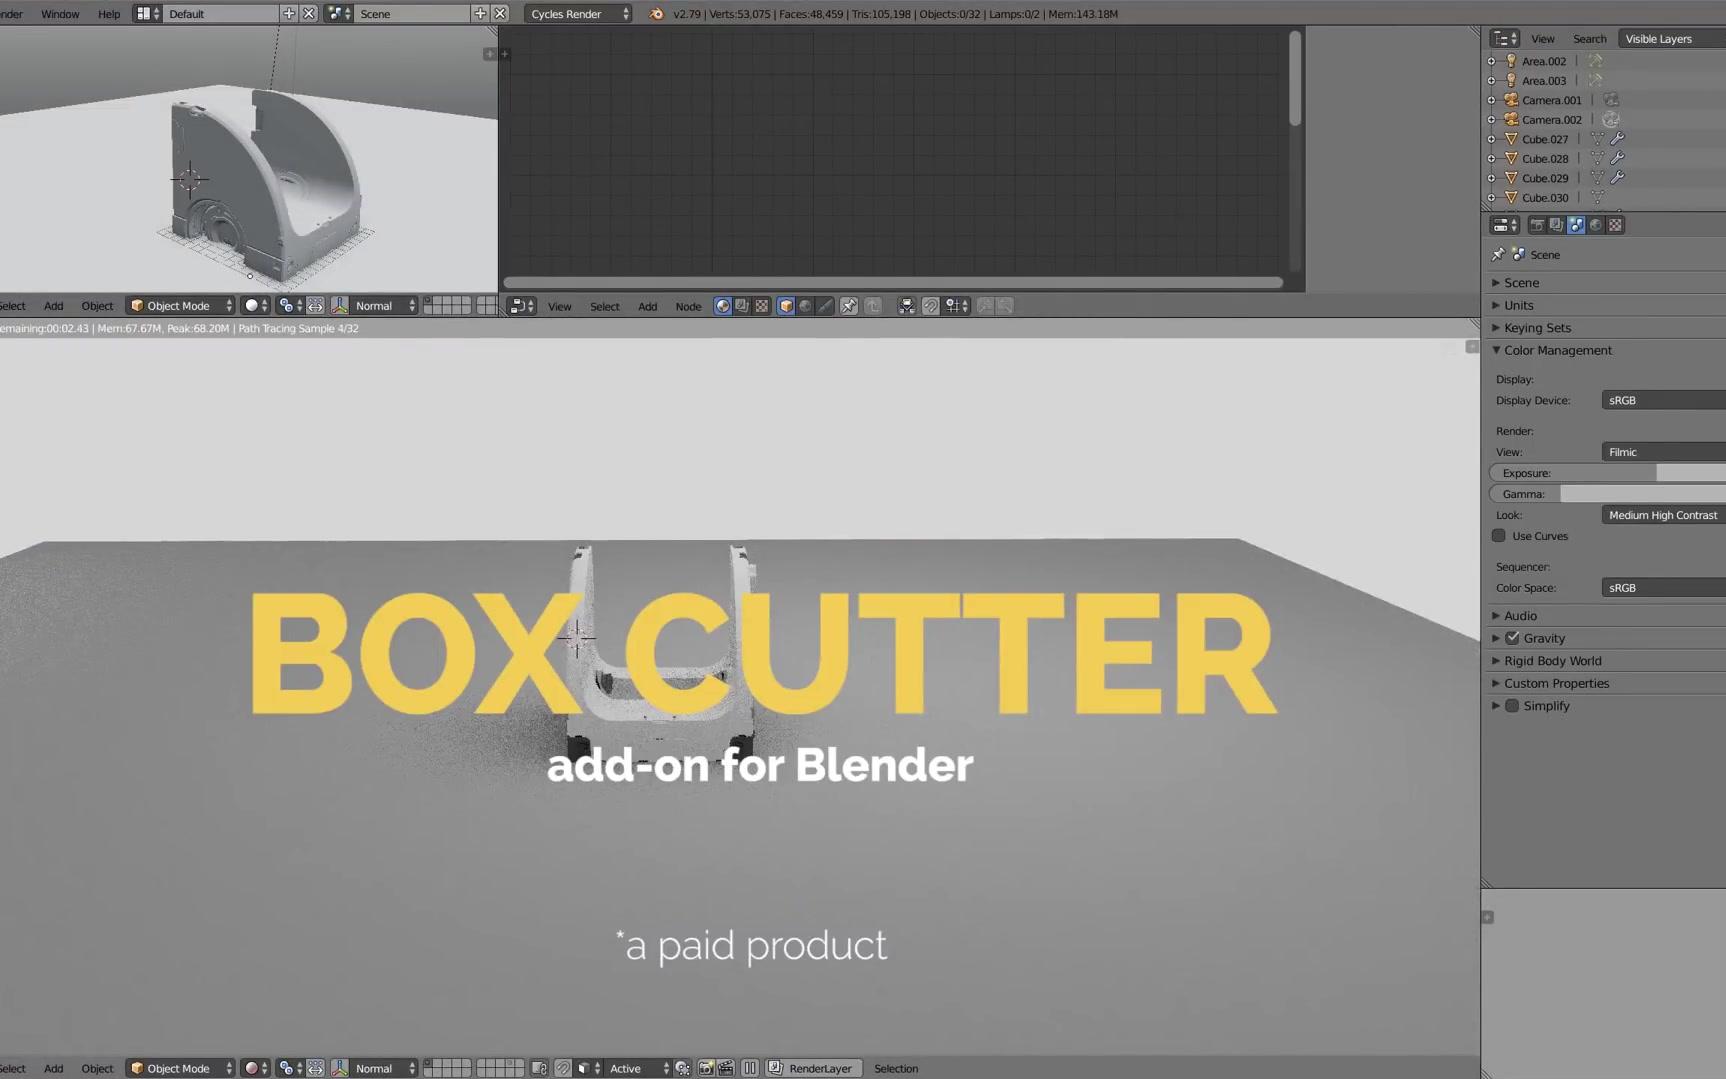Viewport: 1726px width, 1079px height.
Task: Click the Search tab in the Outliner header
Action: click(1589, 38)
